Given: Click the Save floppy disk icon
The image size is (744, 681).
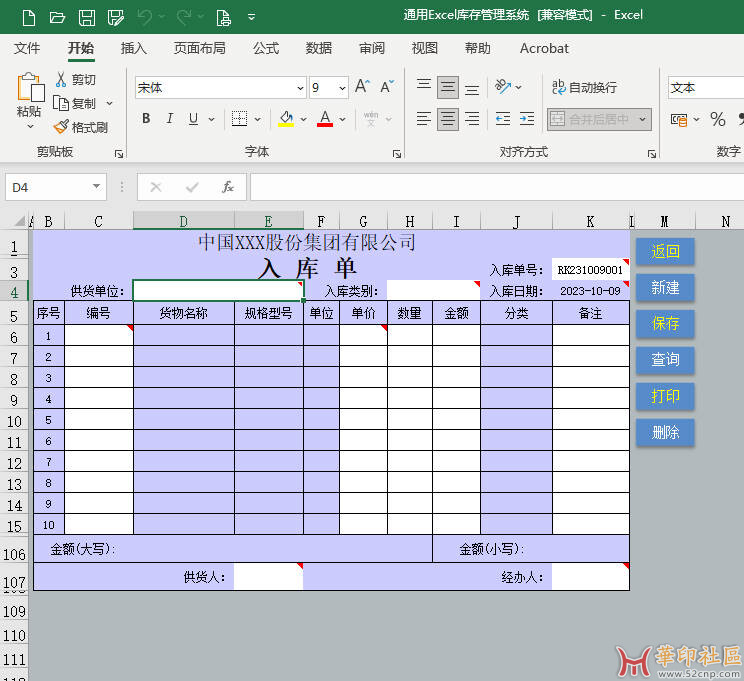Looking at the screenshot, I should pos(87,18).
